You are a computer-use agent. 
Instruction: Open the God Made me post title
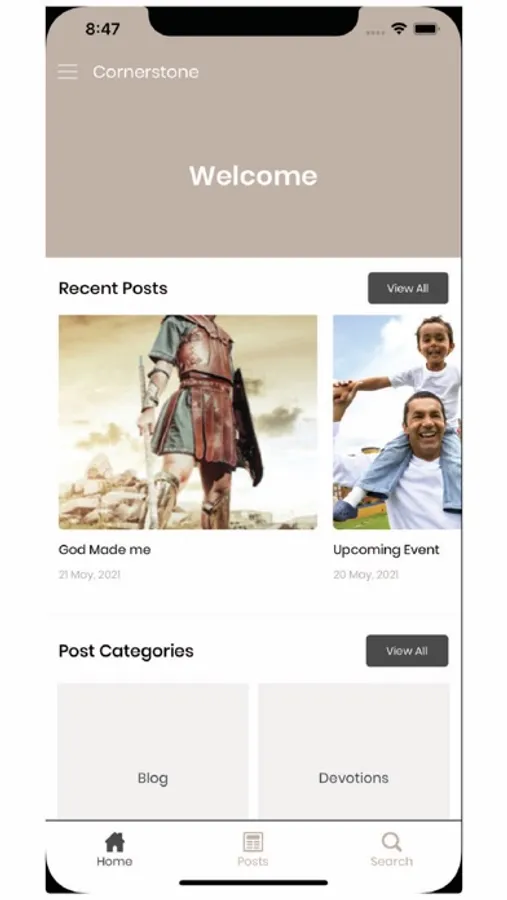tap(105, 550)
